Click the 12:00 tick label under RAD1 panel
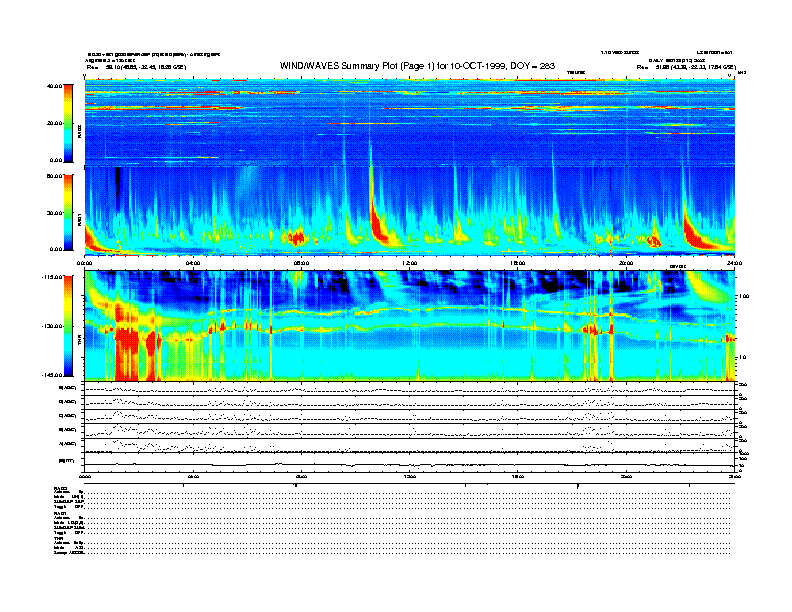This screenshot has width=792, height=612. pos(410,263)
